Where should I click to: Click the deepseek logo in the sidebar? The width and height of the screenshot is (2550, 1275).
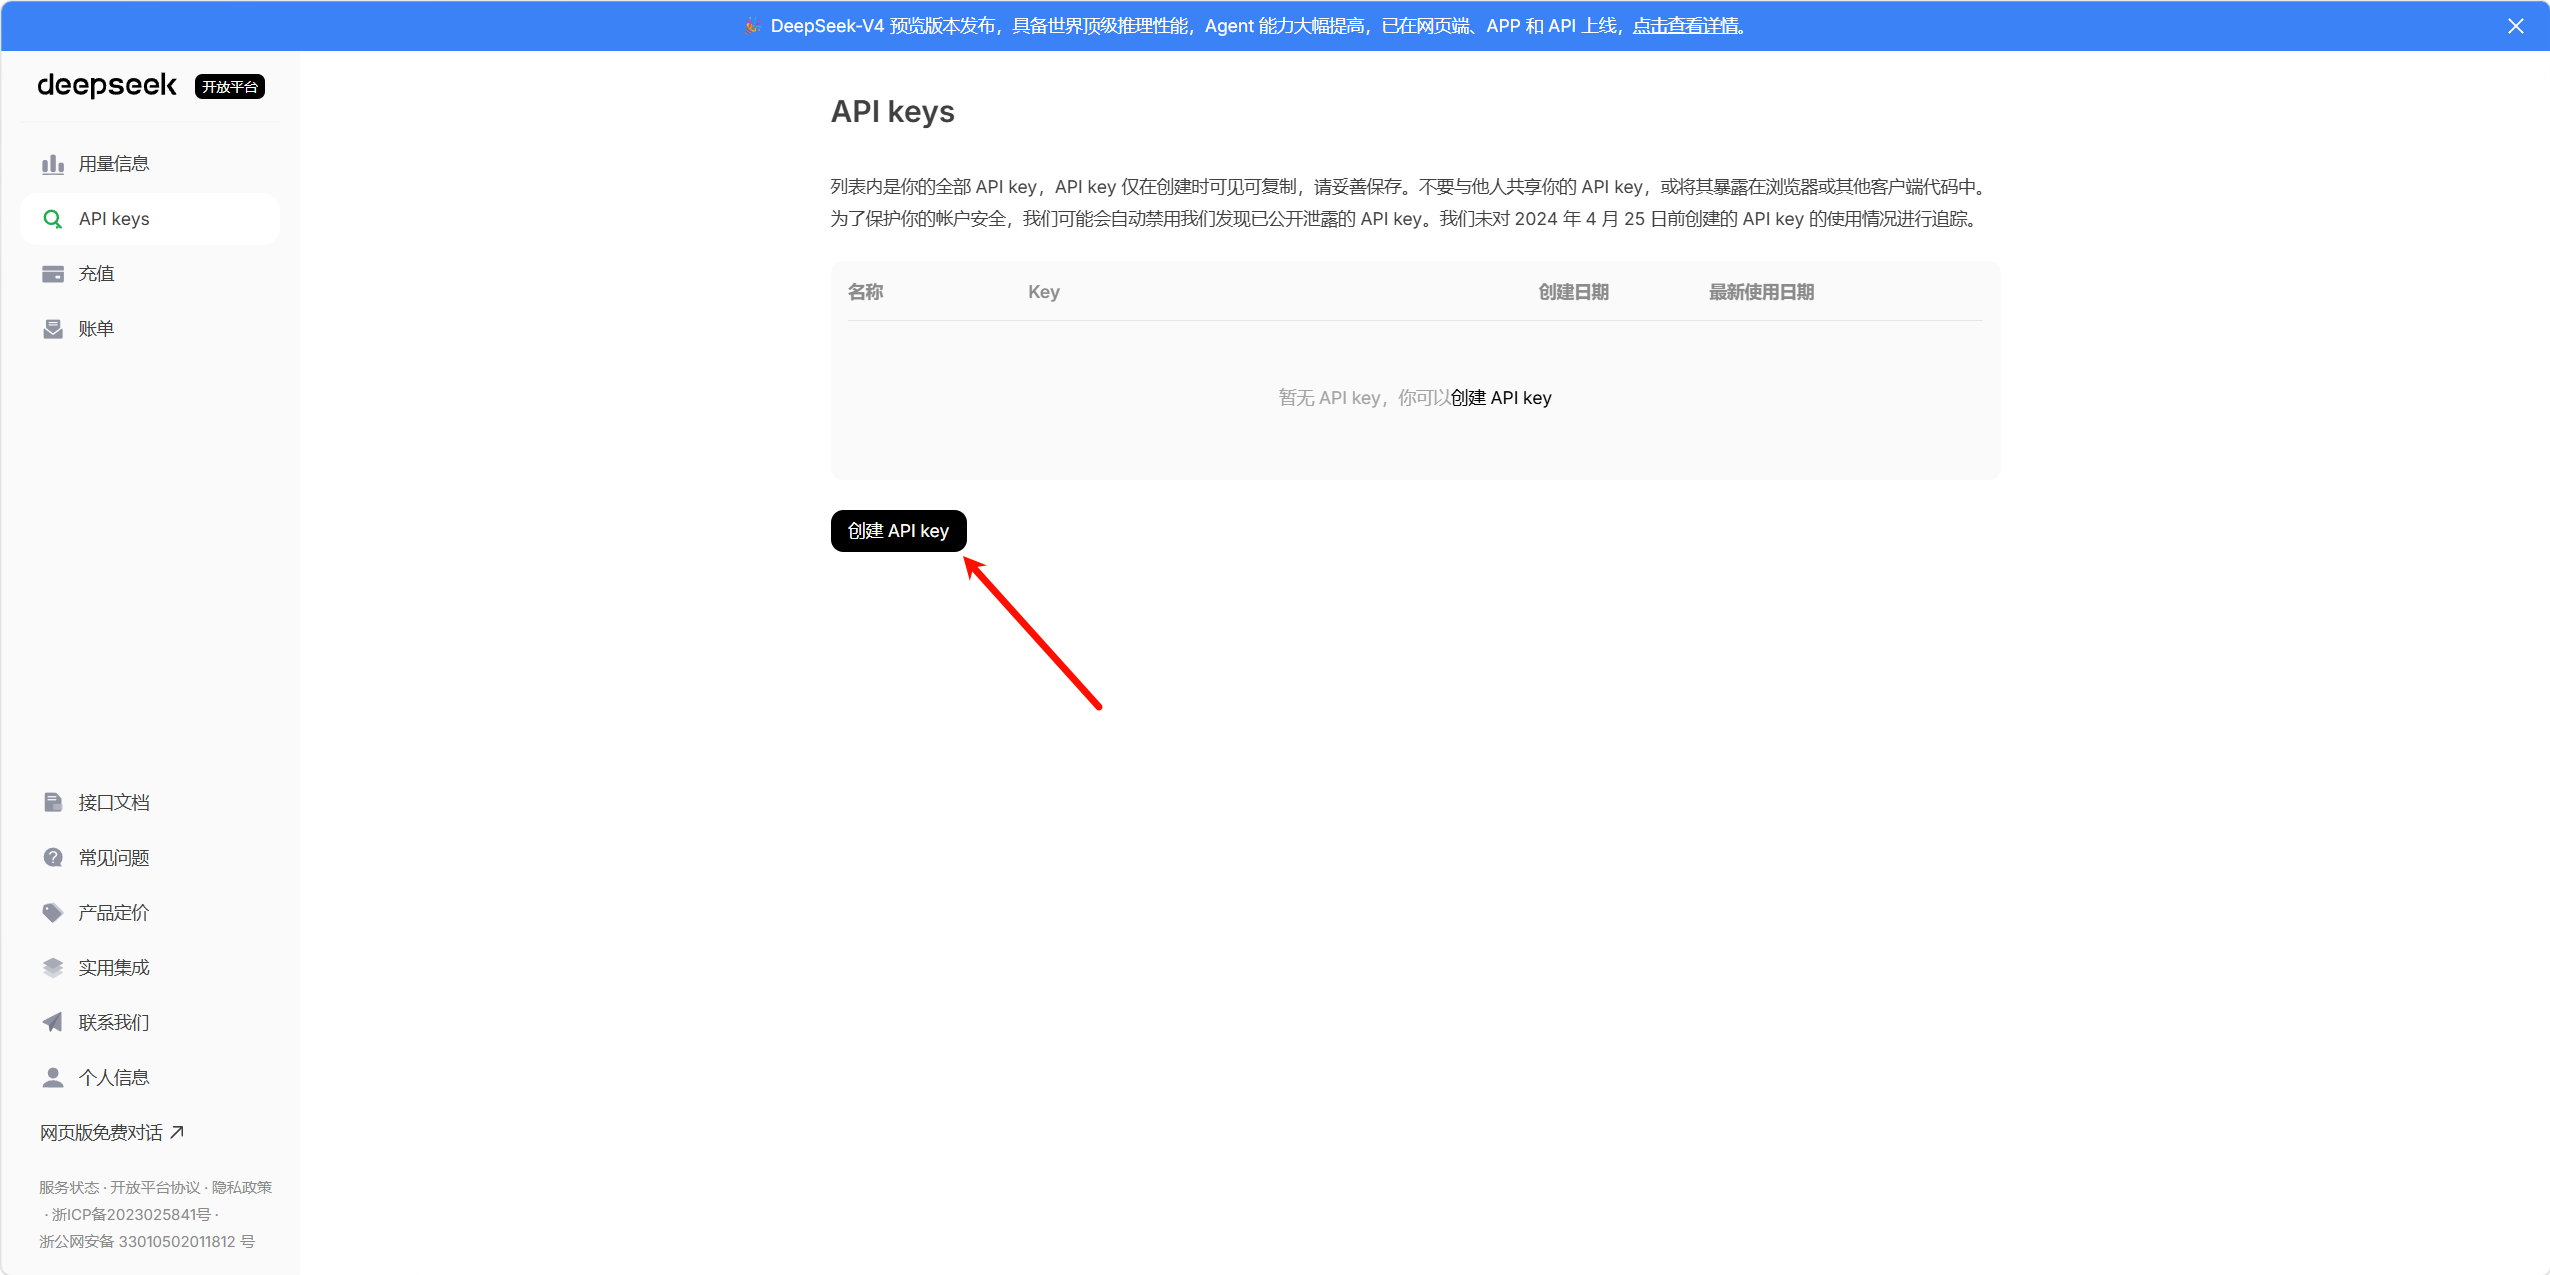tap(107, 86)
